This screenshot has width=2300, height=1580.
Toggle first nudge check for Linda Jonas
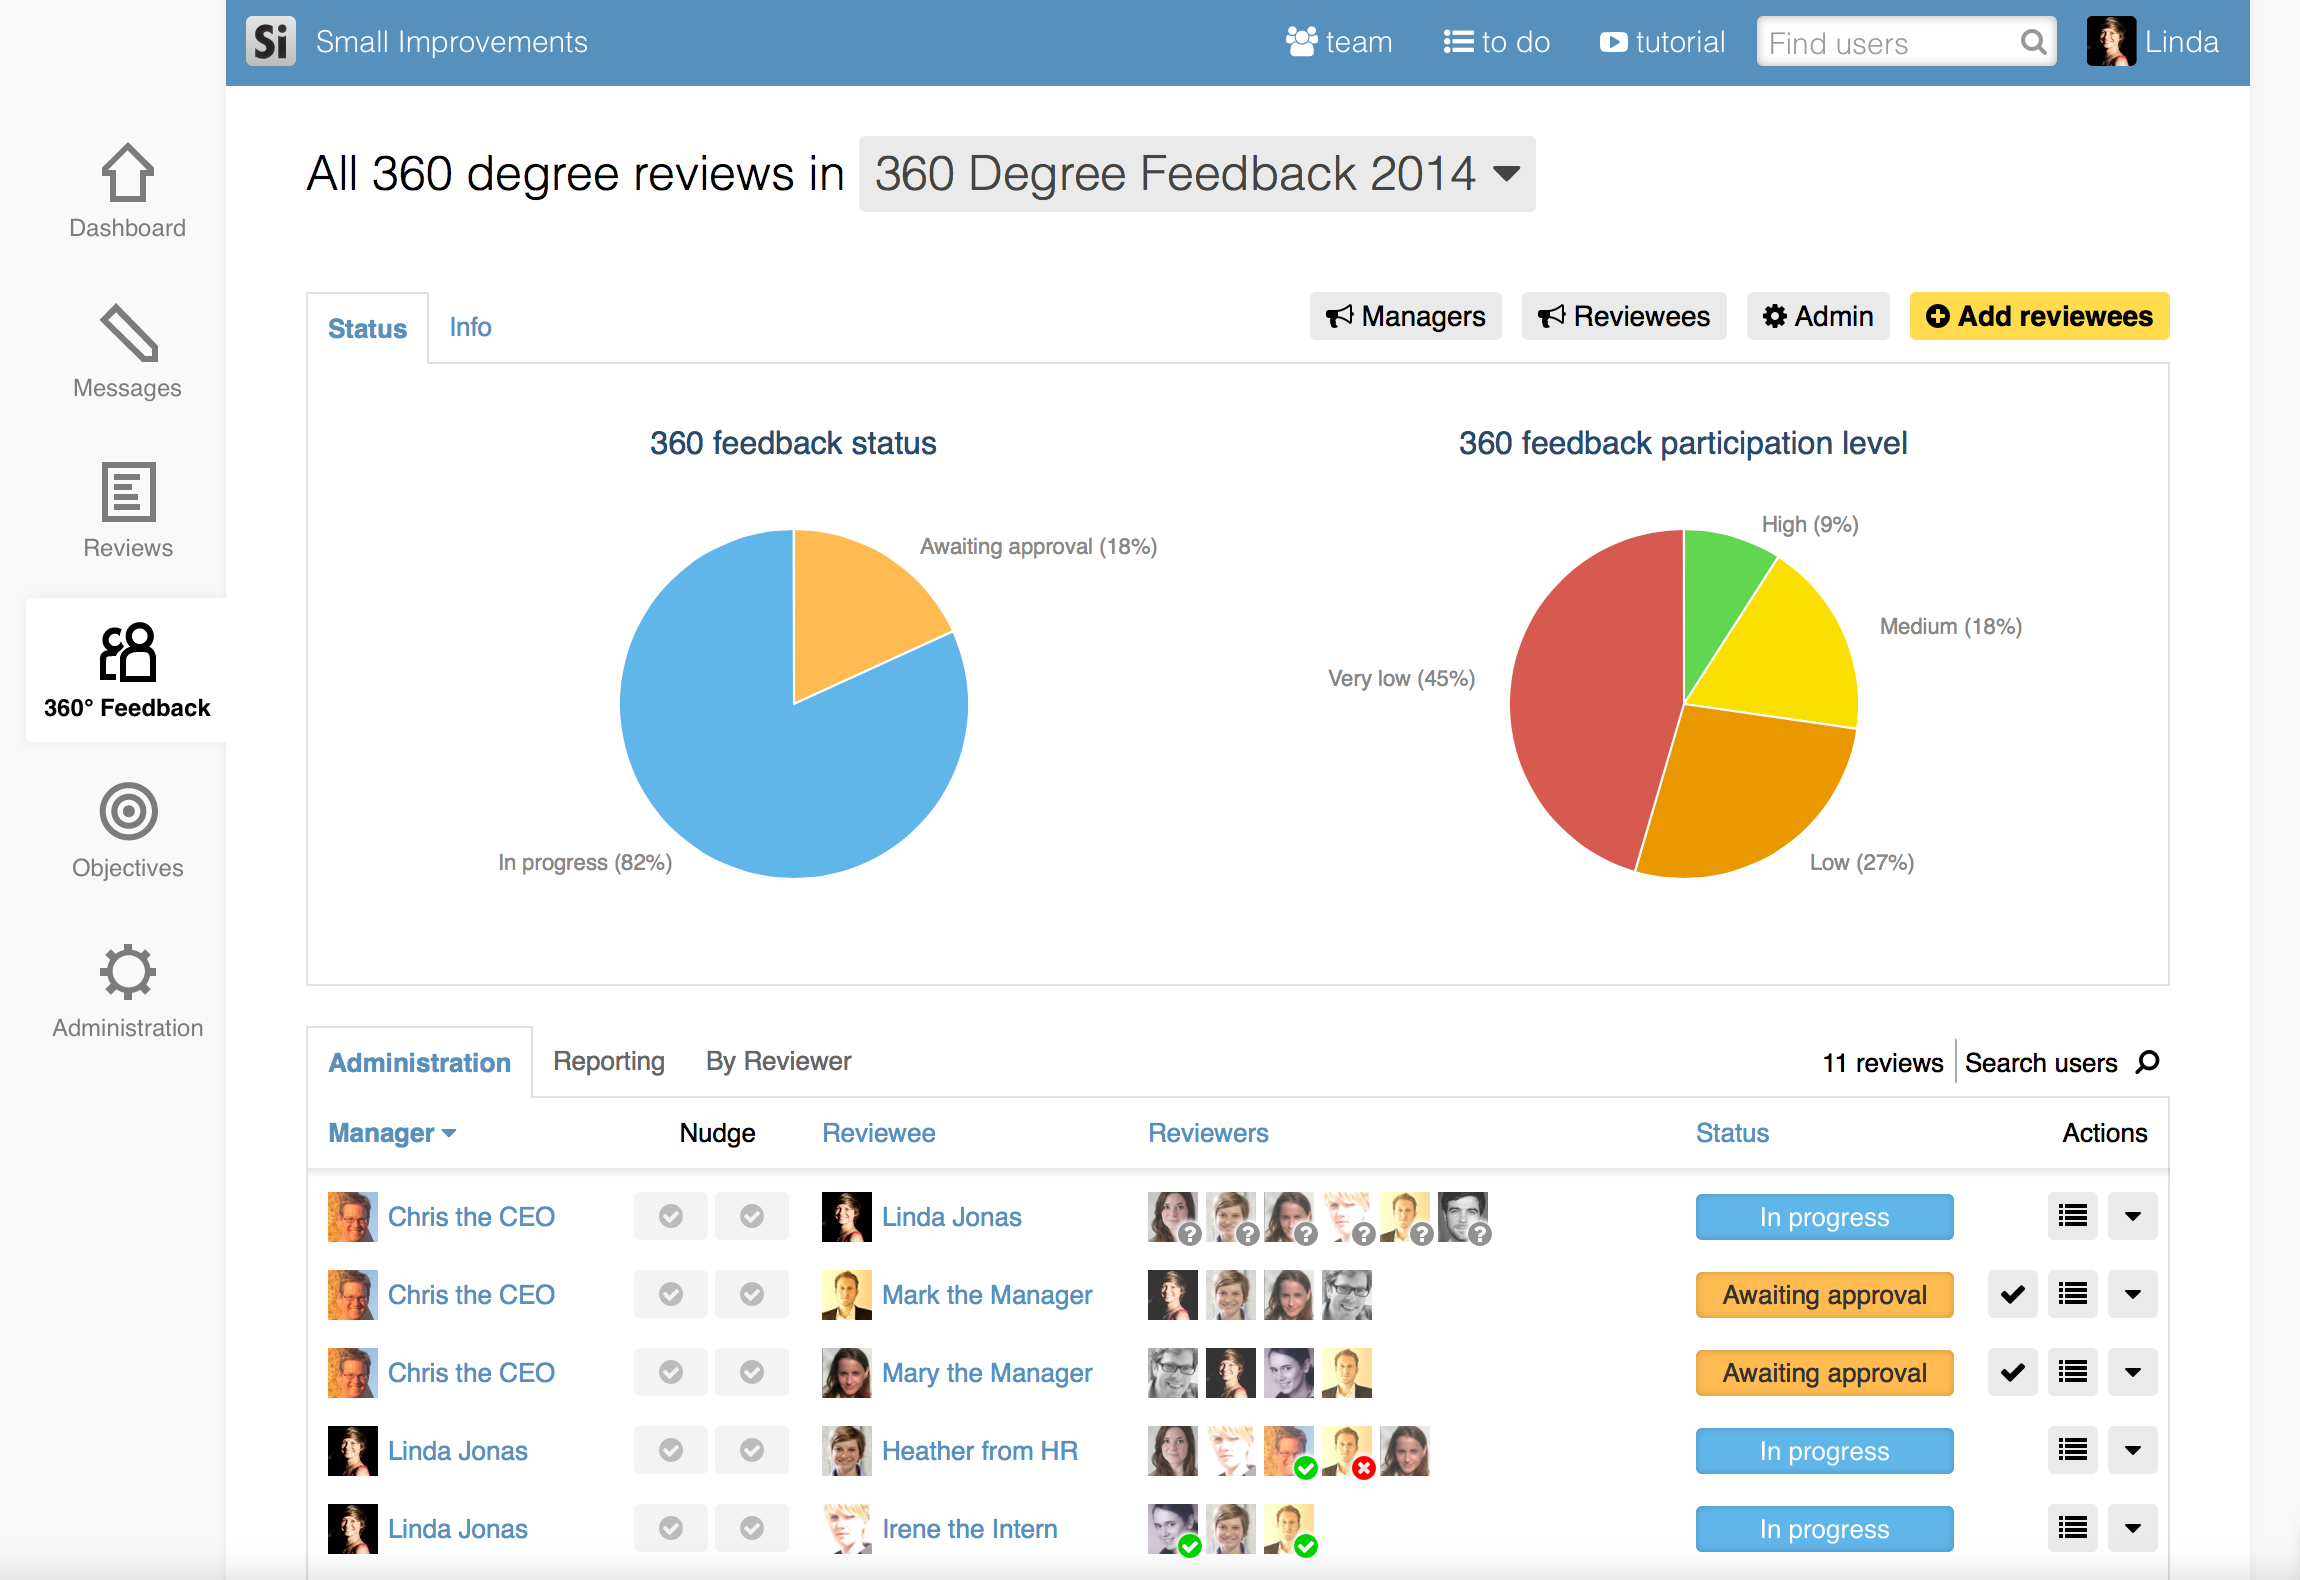tap(671, 1216)
